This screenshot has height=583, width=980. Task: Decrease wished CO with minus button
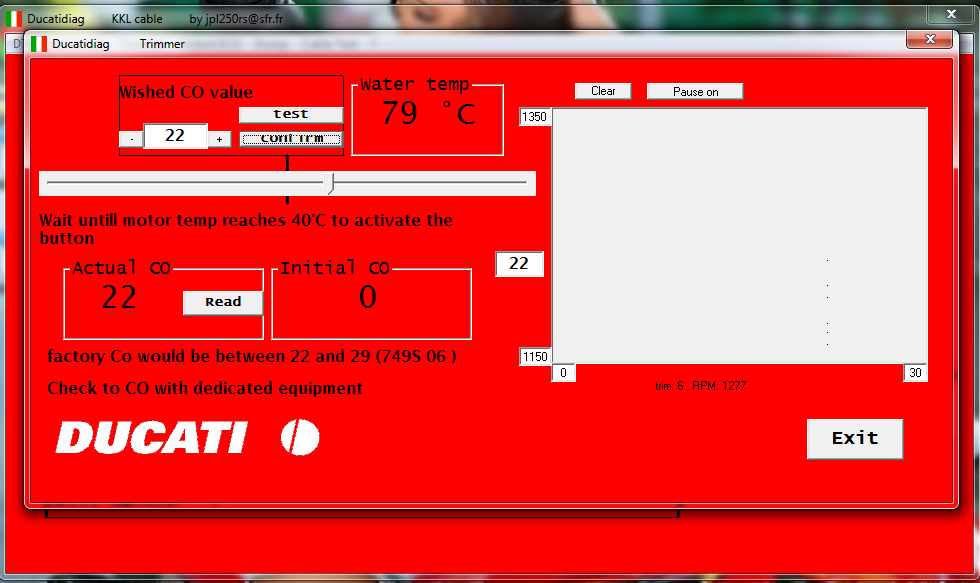tap(131, 139)
